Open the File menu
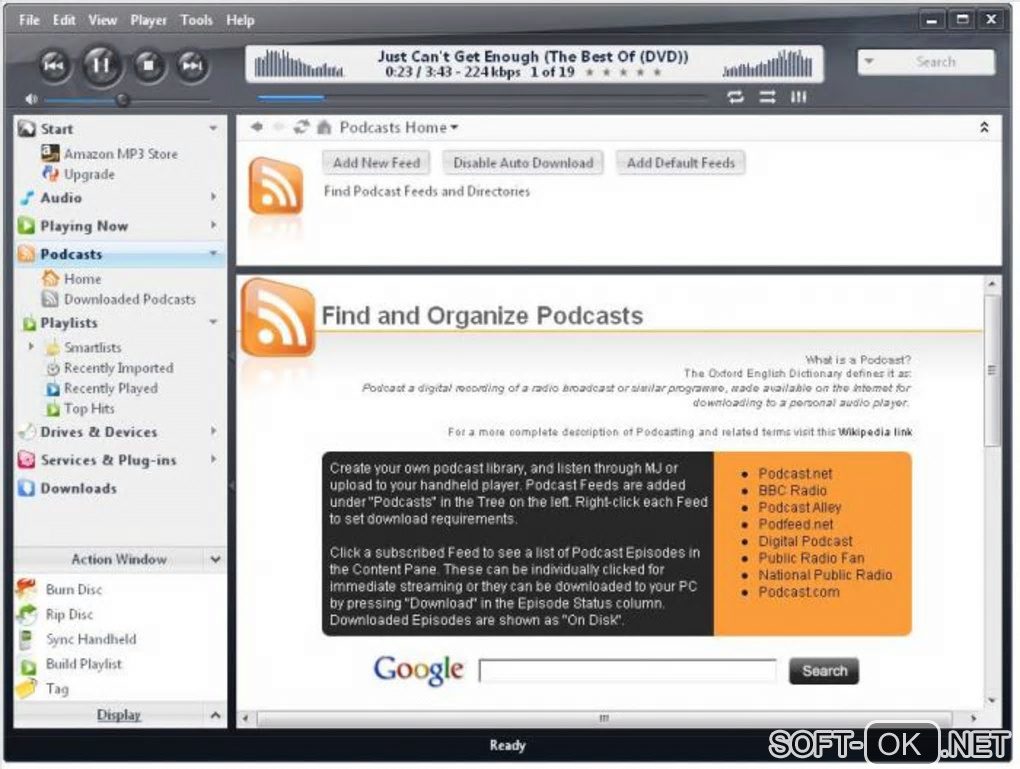This screenshot has height=769, width=1020. pos(29,20)
